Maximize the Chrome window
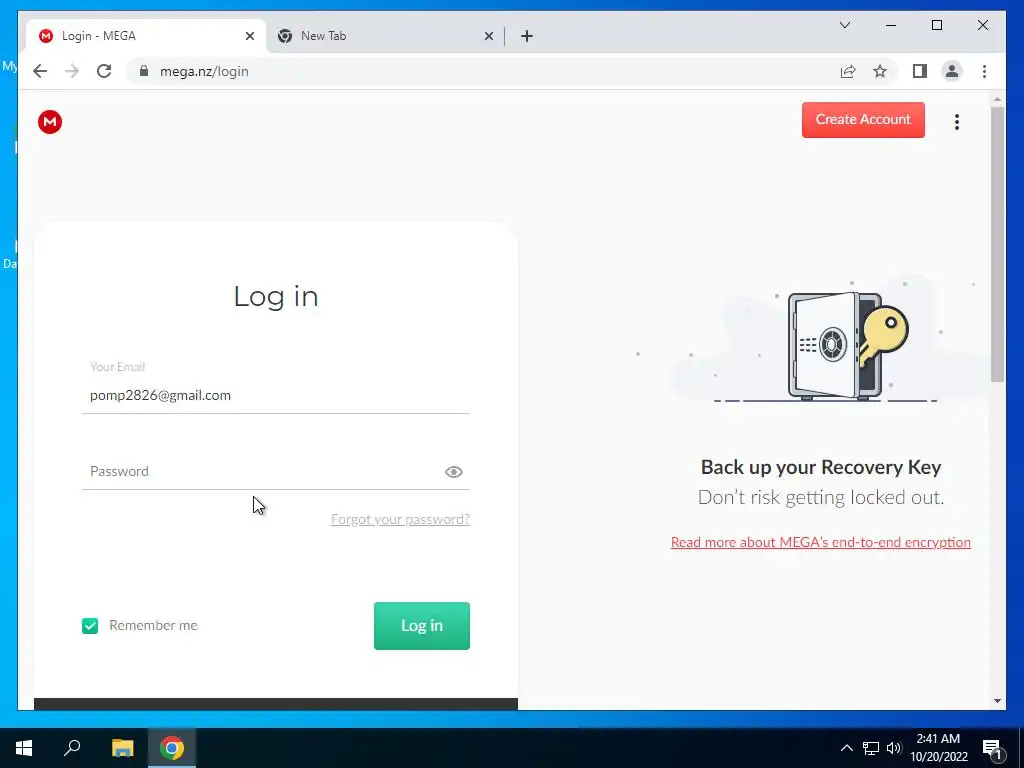 [x=936, y=25]
